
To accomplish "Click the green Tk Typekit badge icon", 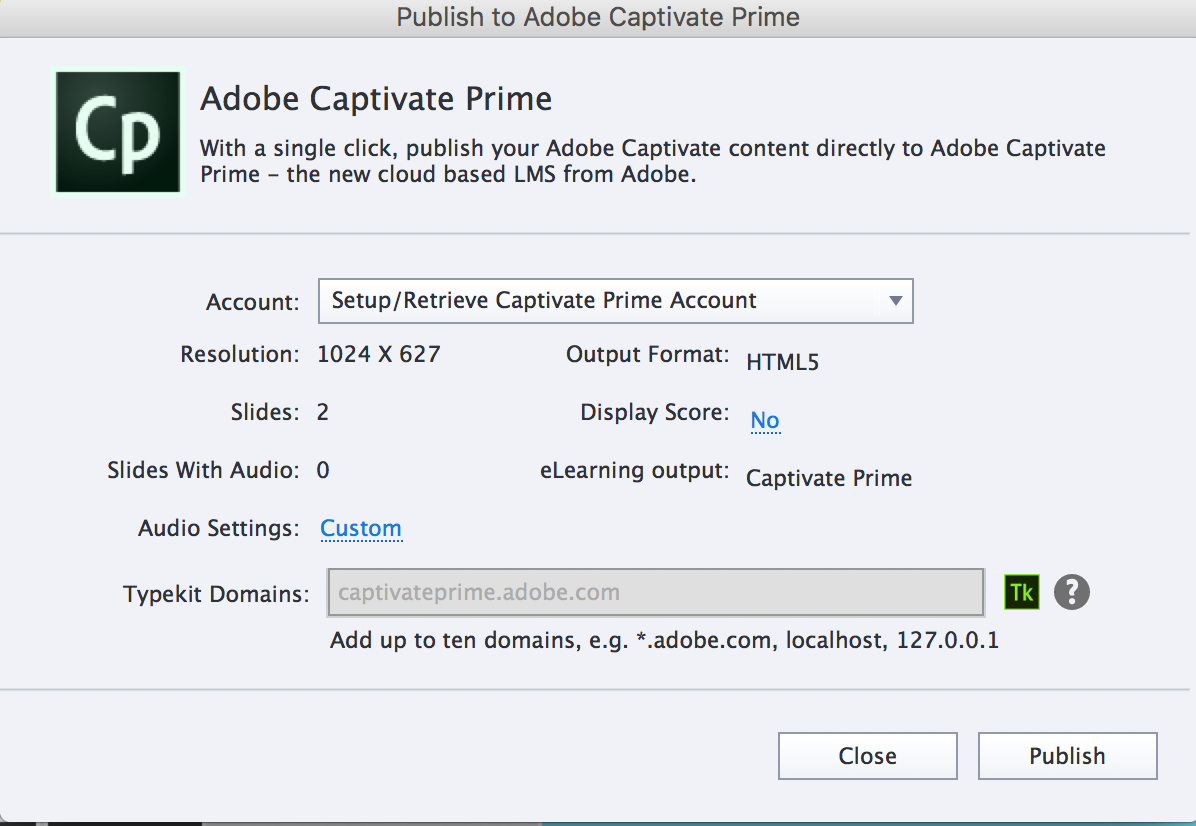I will click(x=1021, y=592).
